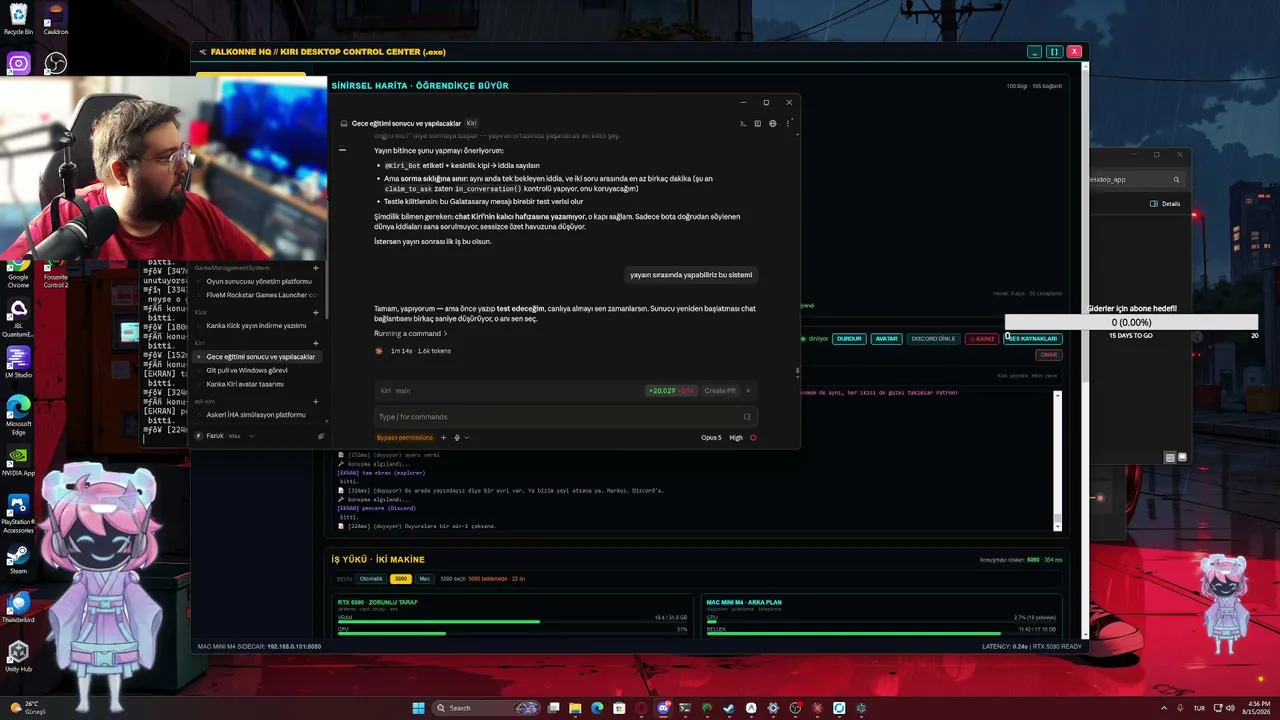Viewport: 1280px width, 720px height.
Task: Select Mac brain mode
Action: pos(425,579)
